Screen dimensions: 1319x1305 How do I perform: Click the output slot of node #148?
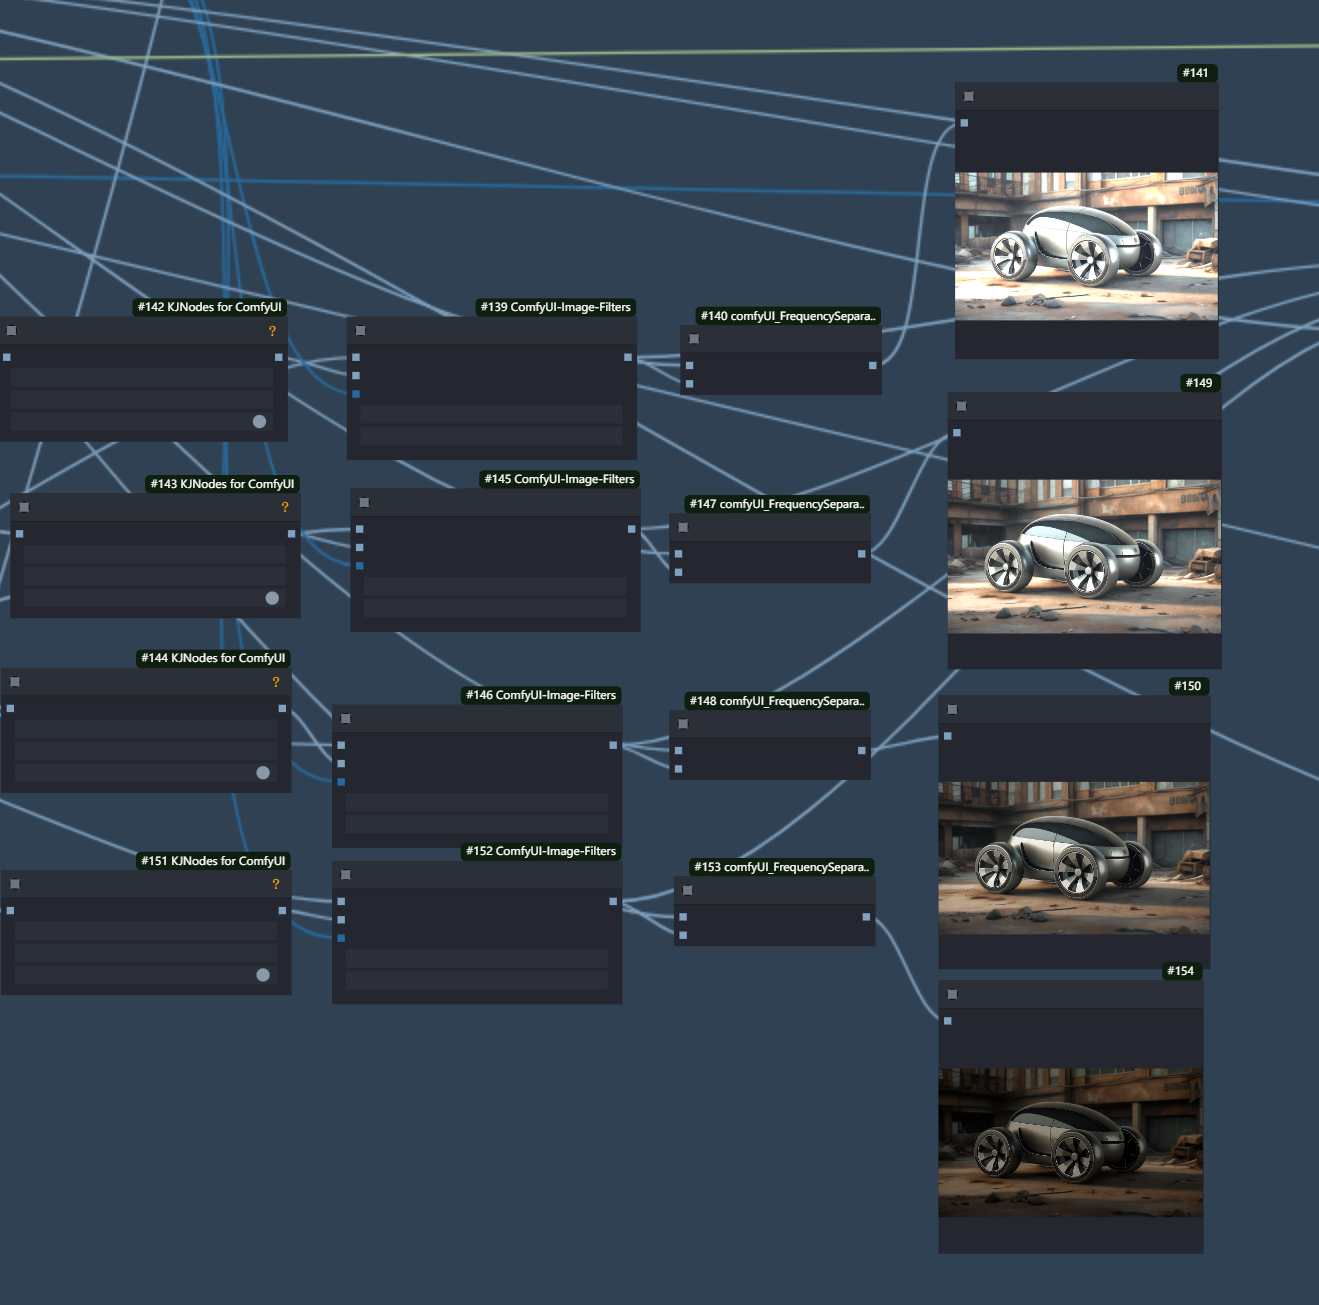[x=862, y=751]
